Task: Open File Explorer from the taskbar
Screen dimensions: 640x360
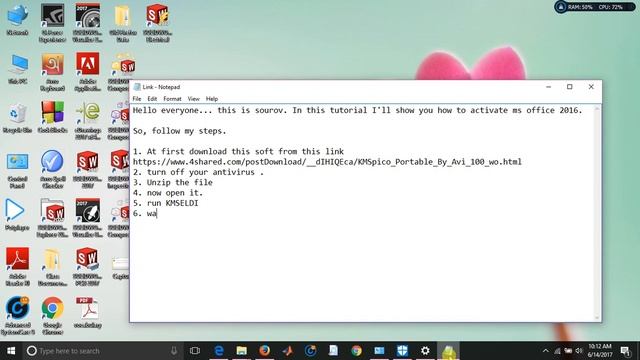Action: click(x=242, y=351)
